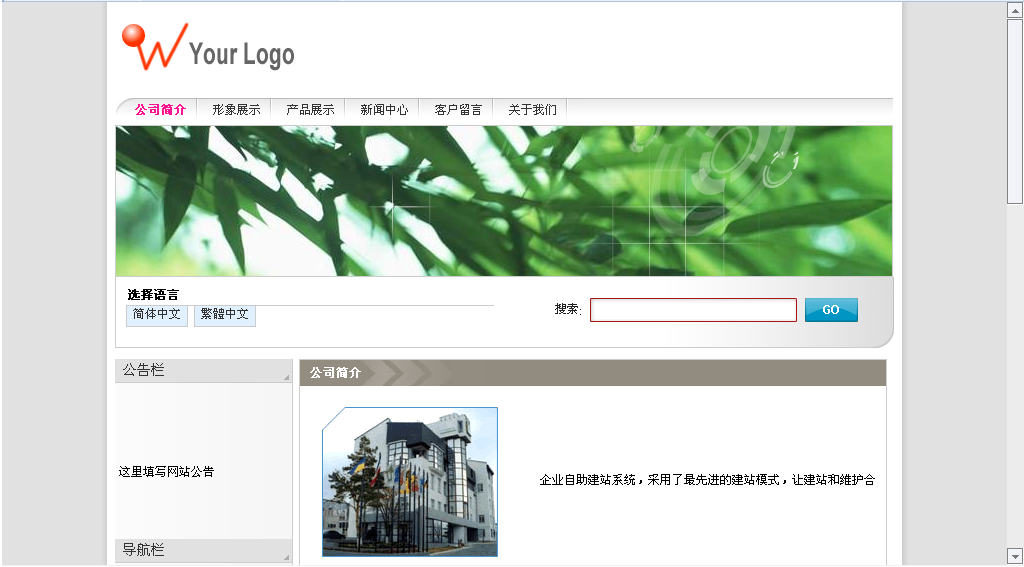The image size is (1024, 567).
Task: Click the 选择语言 label
Action: [153, 295]
